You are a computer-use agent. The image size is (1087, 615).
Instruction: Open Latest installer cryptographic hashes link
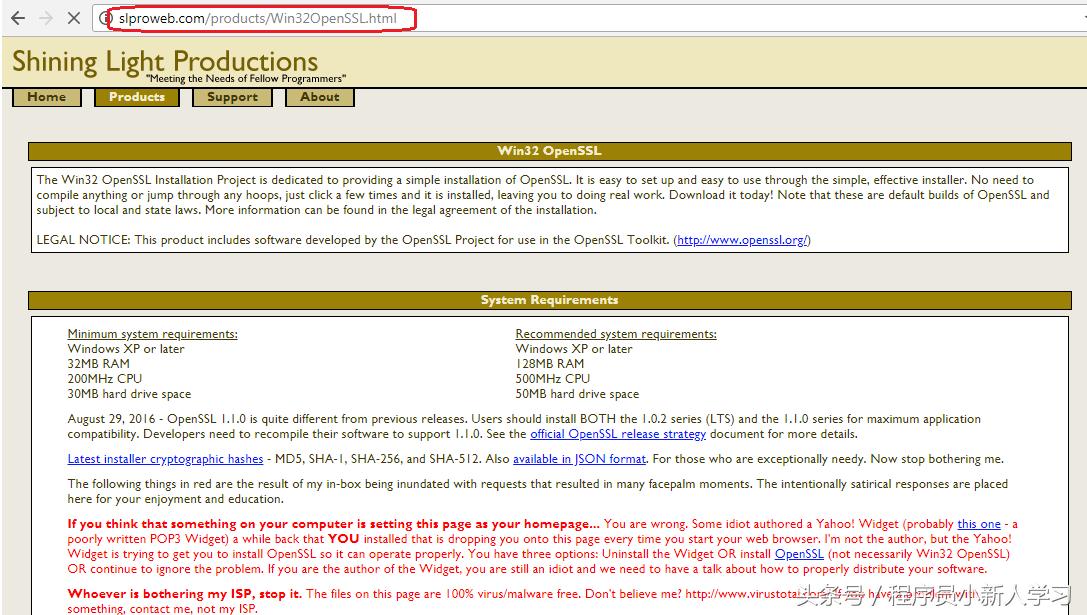tap(165, 459)
